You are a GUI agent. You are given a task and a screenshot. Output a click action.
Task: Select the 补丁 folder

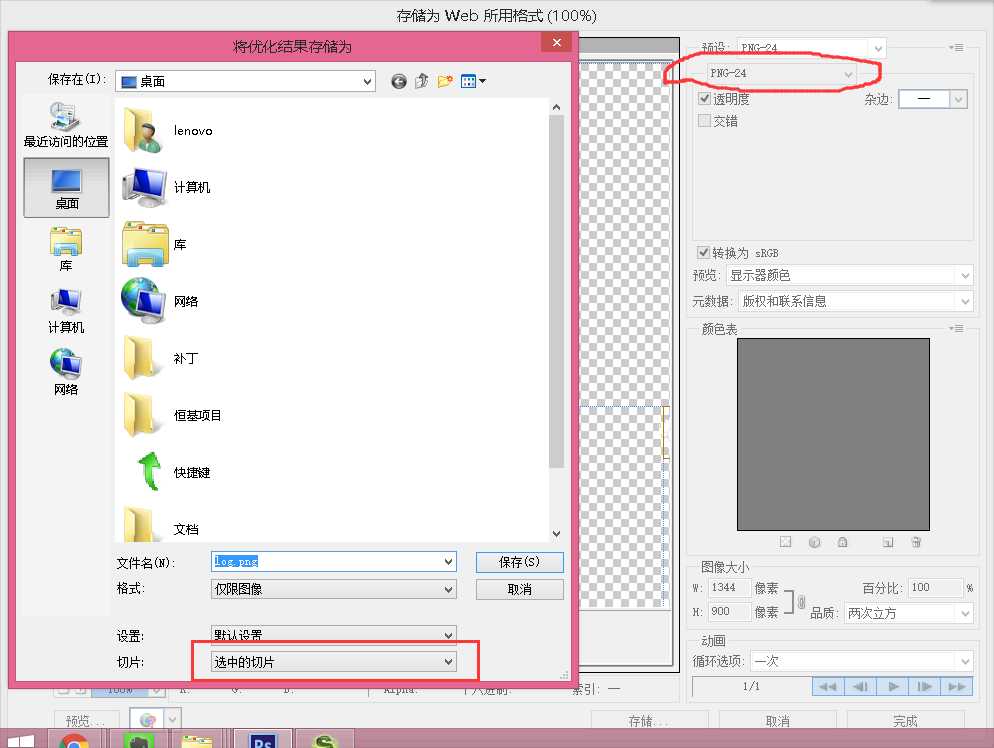pos(161,358)
